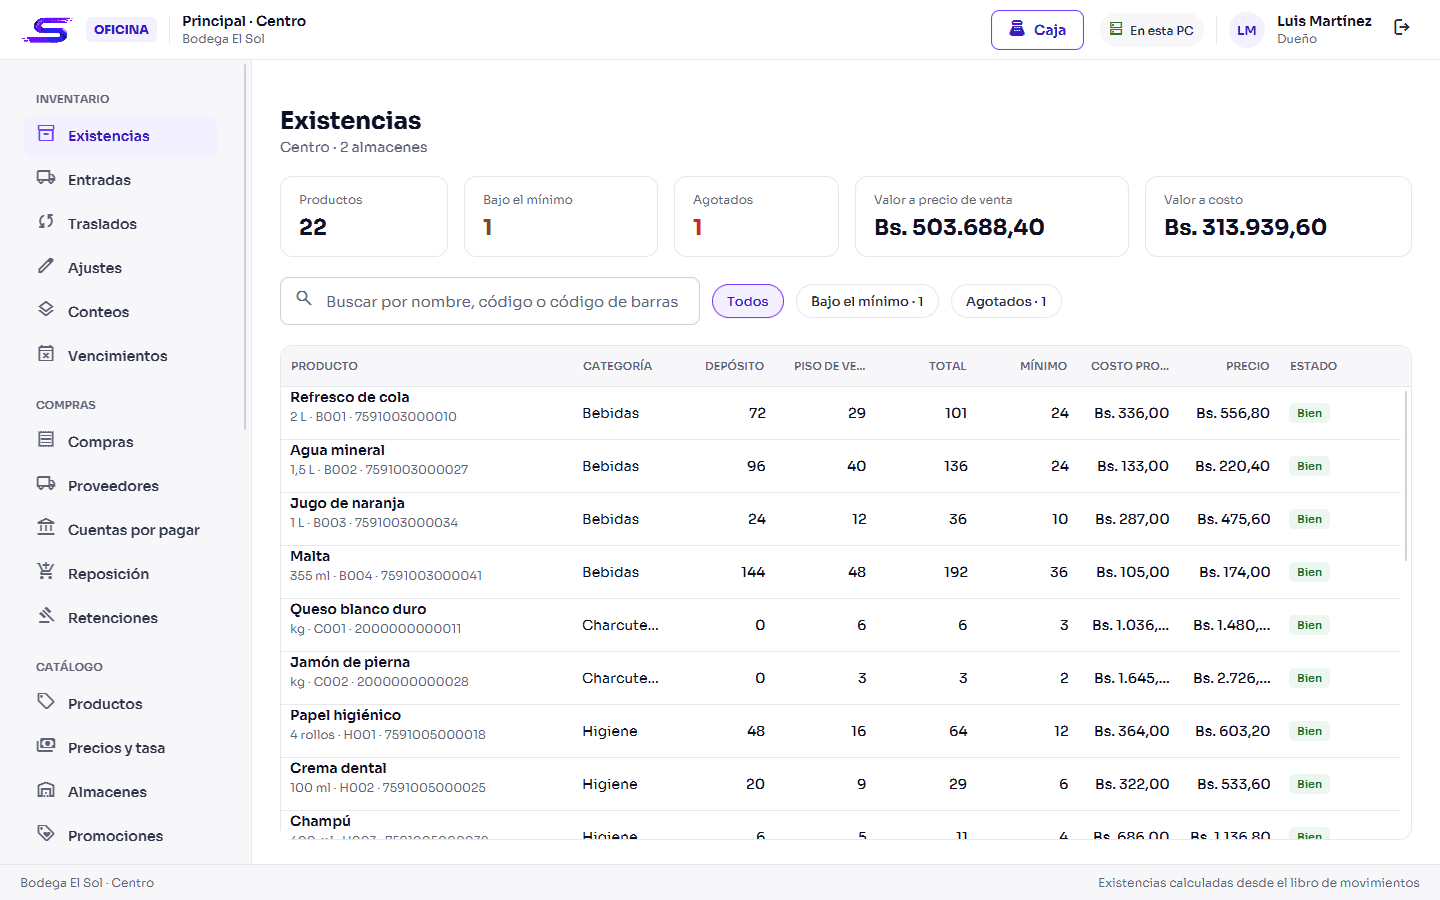Click the Proveedores truck icon
This screenshot has width=1440, height=900.
46,484
